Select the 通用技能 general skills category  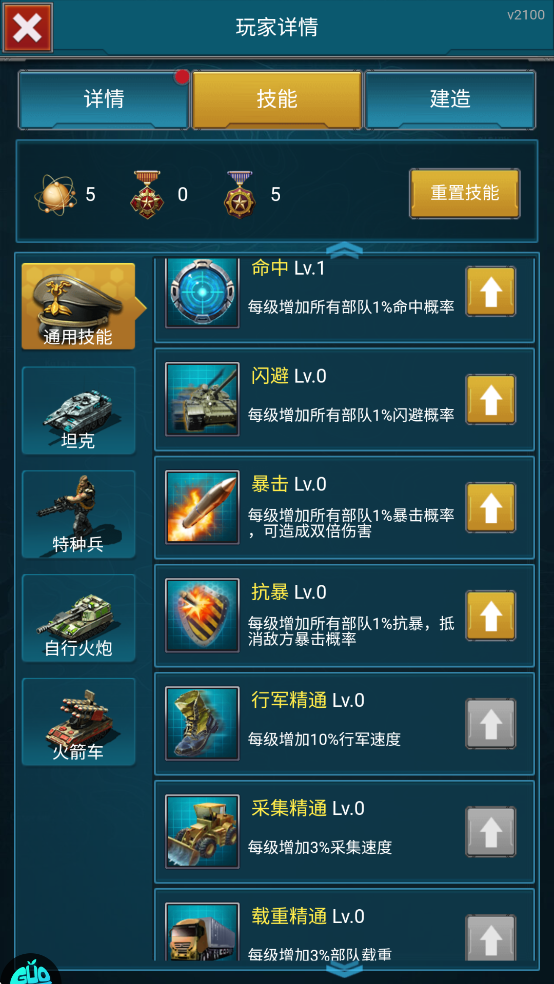[x=78, y=306]
